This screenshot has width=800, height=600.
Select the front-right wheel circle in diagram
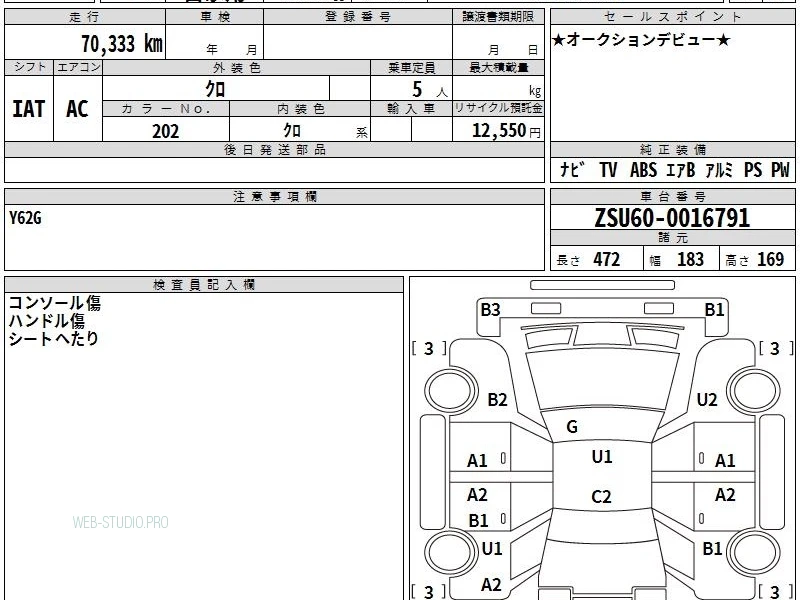tap(754, 391)
